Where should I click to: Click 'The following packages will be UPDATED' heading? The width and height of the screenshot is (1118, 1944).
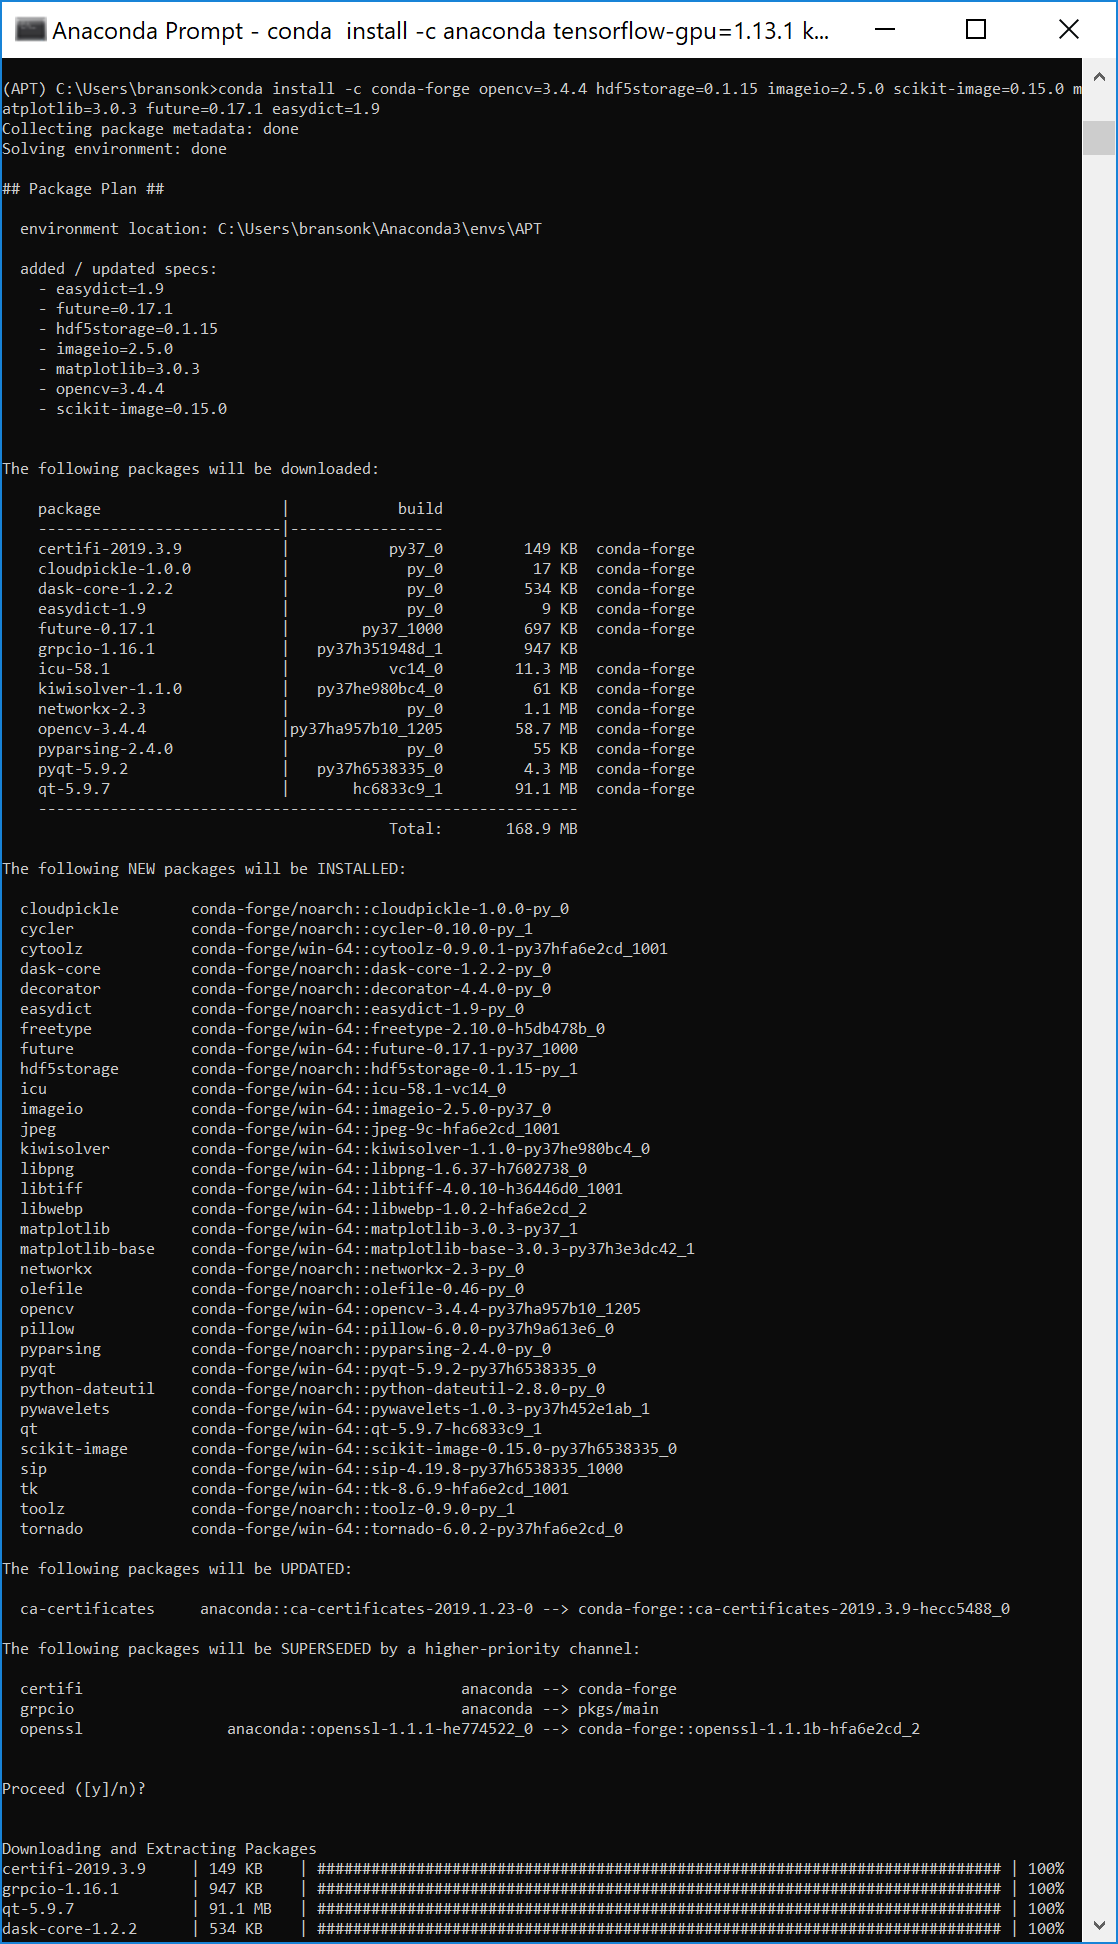[x=177, y=1569]
